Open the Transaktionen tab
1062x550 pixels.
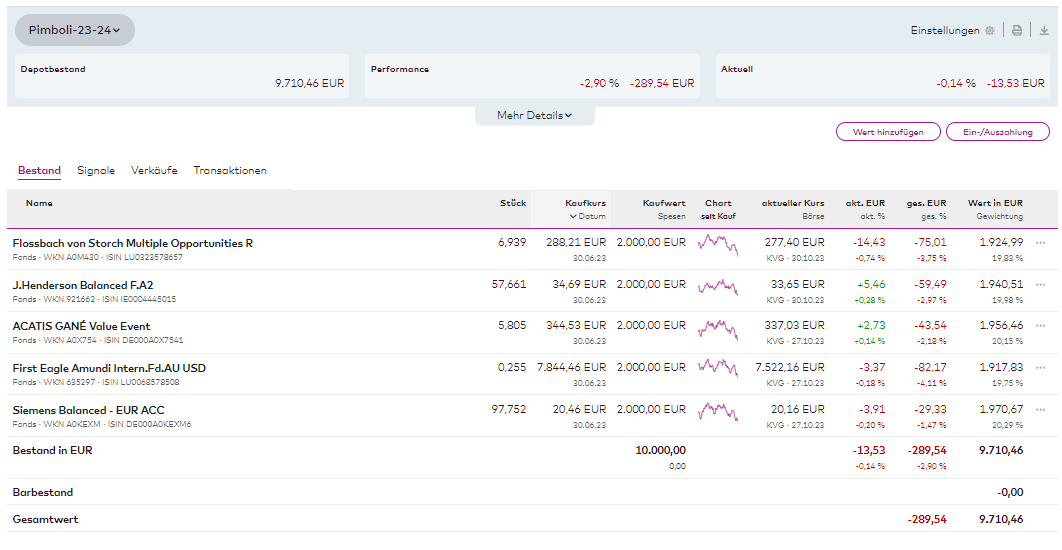click(230, 171)
